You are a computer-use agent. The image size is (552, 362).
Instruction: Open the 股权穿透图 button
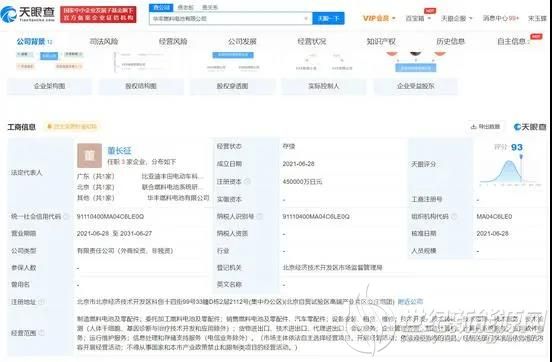232,86
